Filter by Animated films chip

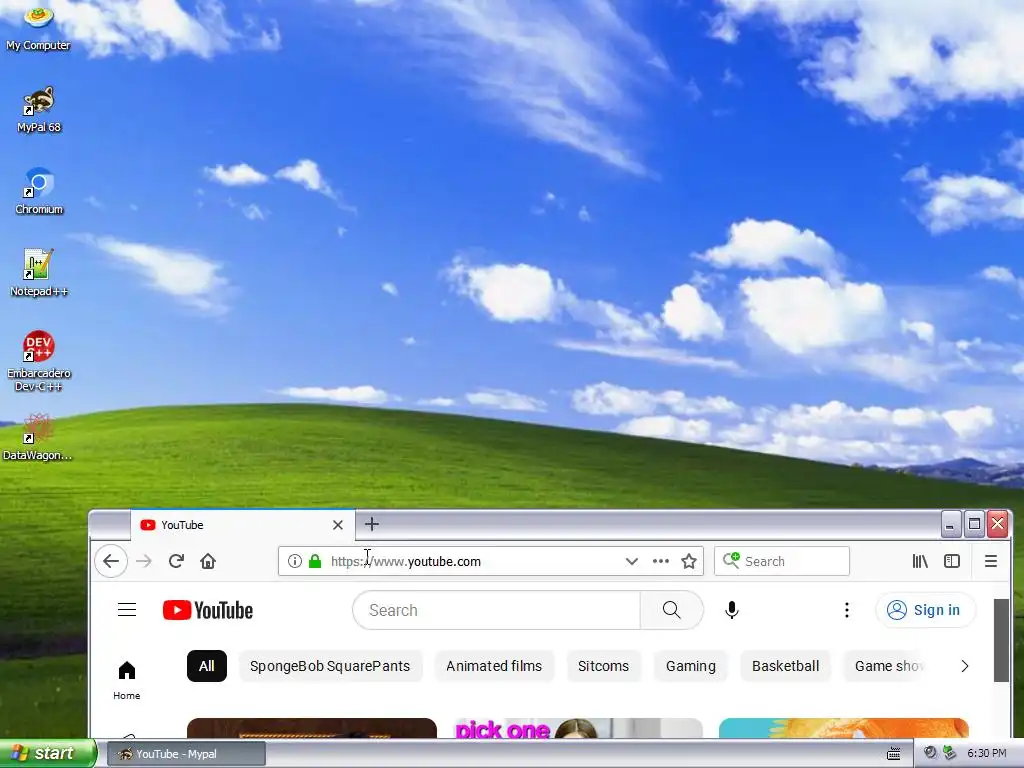494,666
